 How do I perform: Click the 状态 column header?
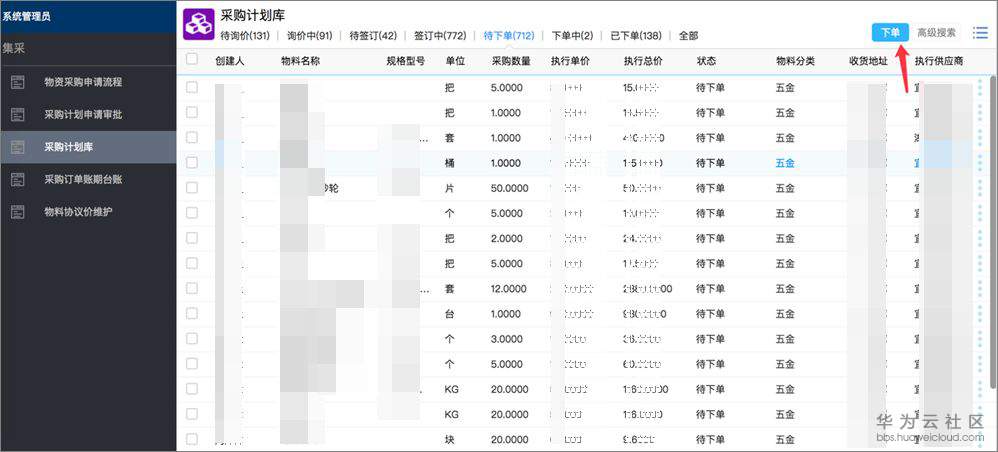pyautogui.click(x=706, y=61)
